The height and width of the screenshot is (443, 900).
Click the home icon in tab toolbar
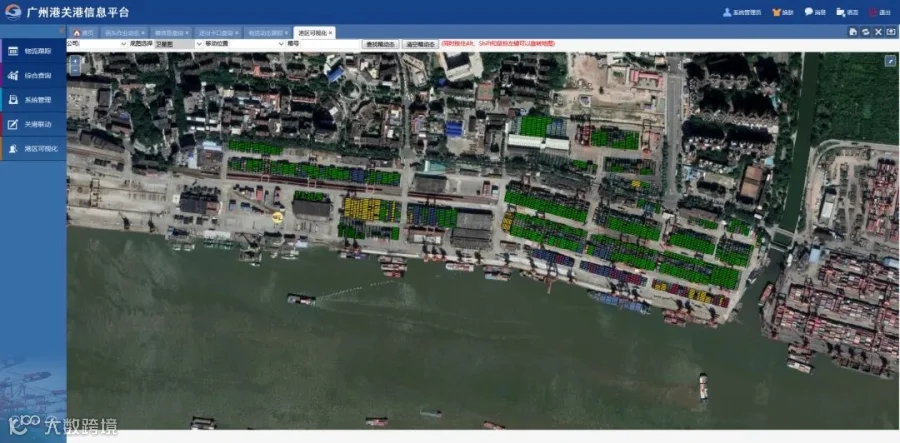[x=853, y=32]
